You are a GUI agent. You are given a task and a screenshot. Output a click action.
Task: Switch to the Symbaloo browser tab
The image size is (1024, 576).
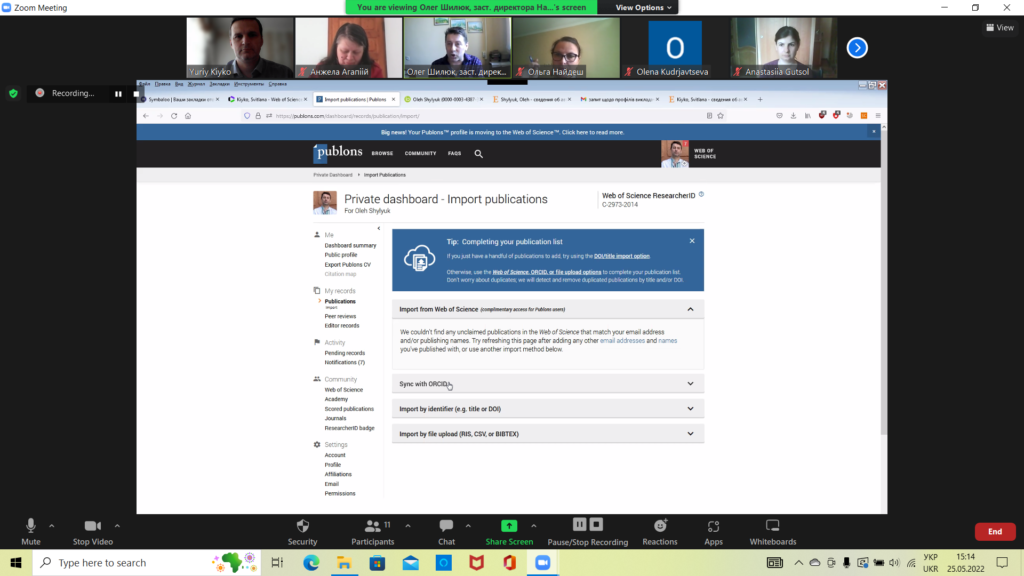[180, 99]
